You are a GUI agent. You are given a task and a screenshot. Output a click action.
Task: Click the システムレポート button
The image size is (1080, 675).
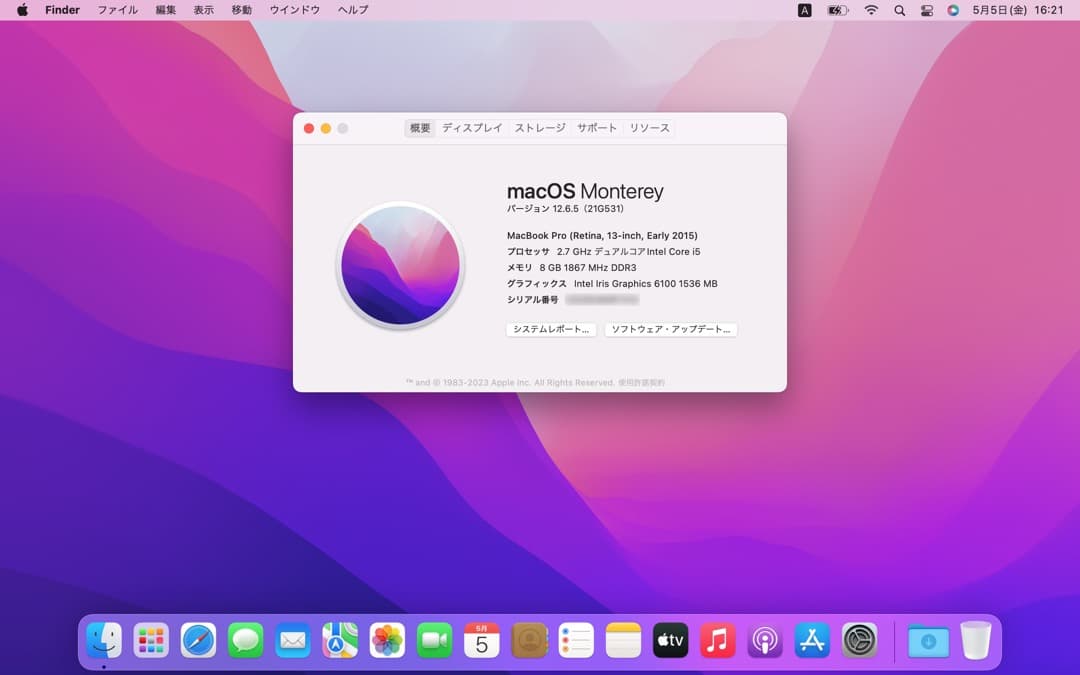tap(551, 329)
